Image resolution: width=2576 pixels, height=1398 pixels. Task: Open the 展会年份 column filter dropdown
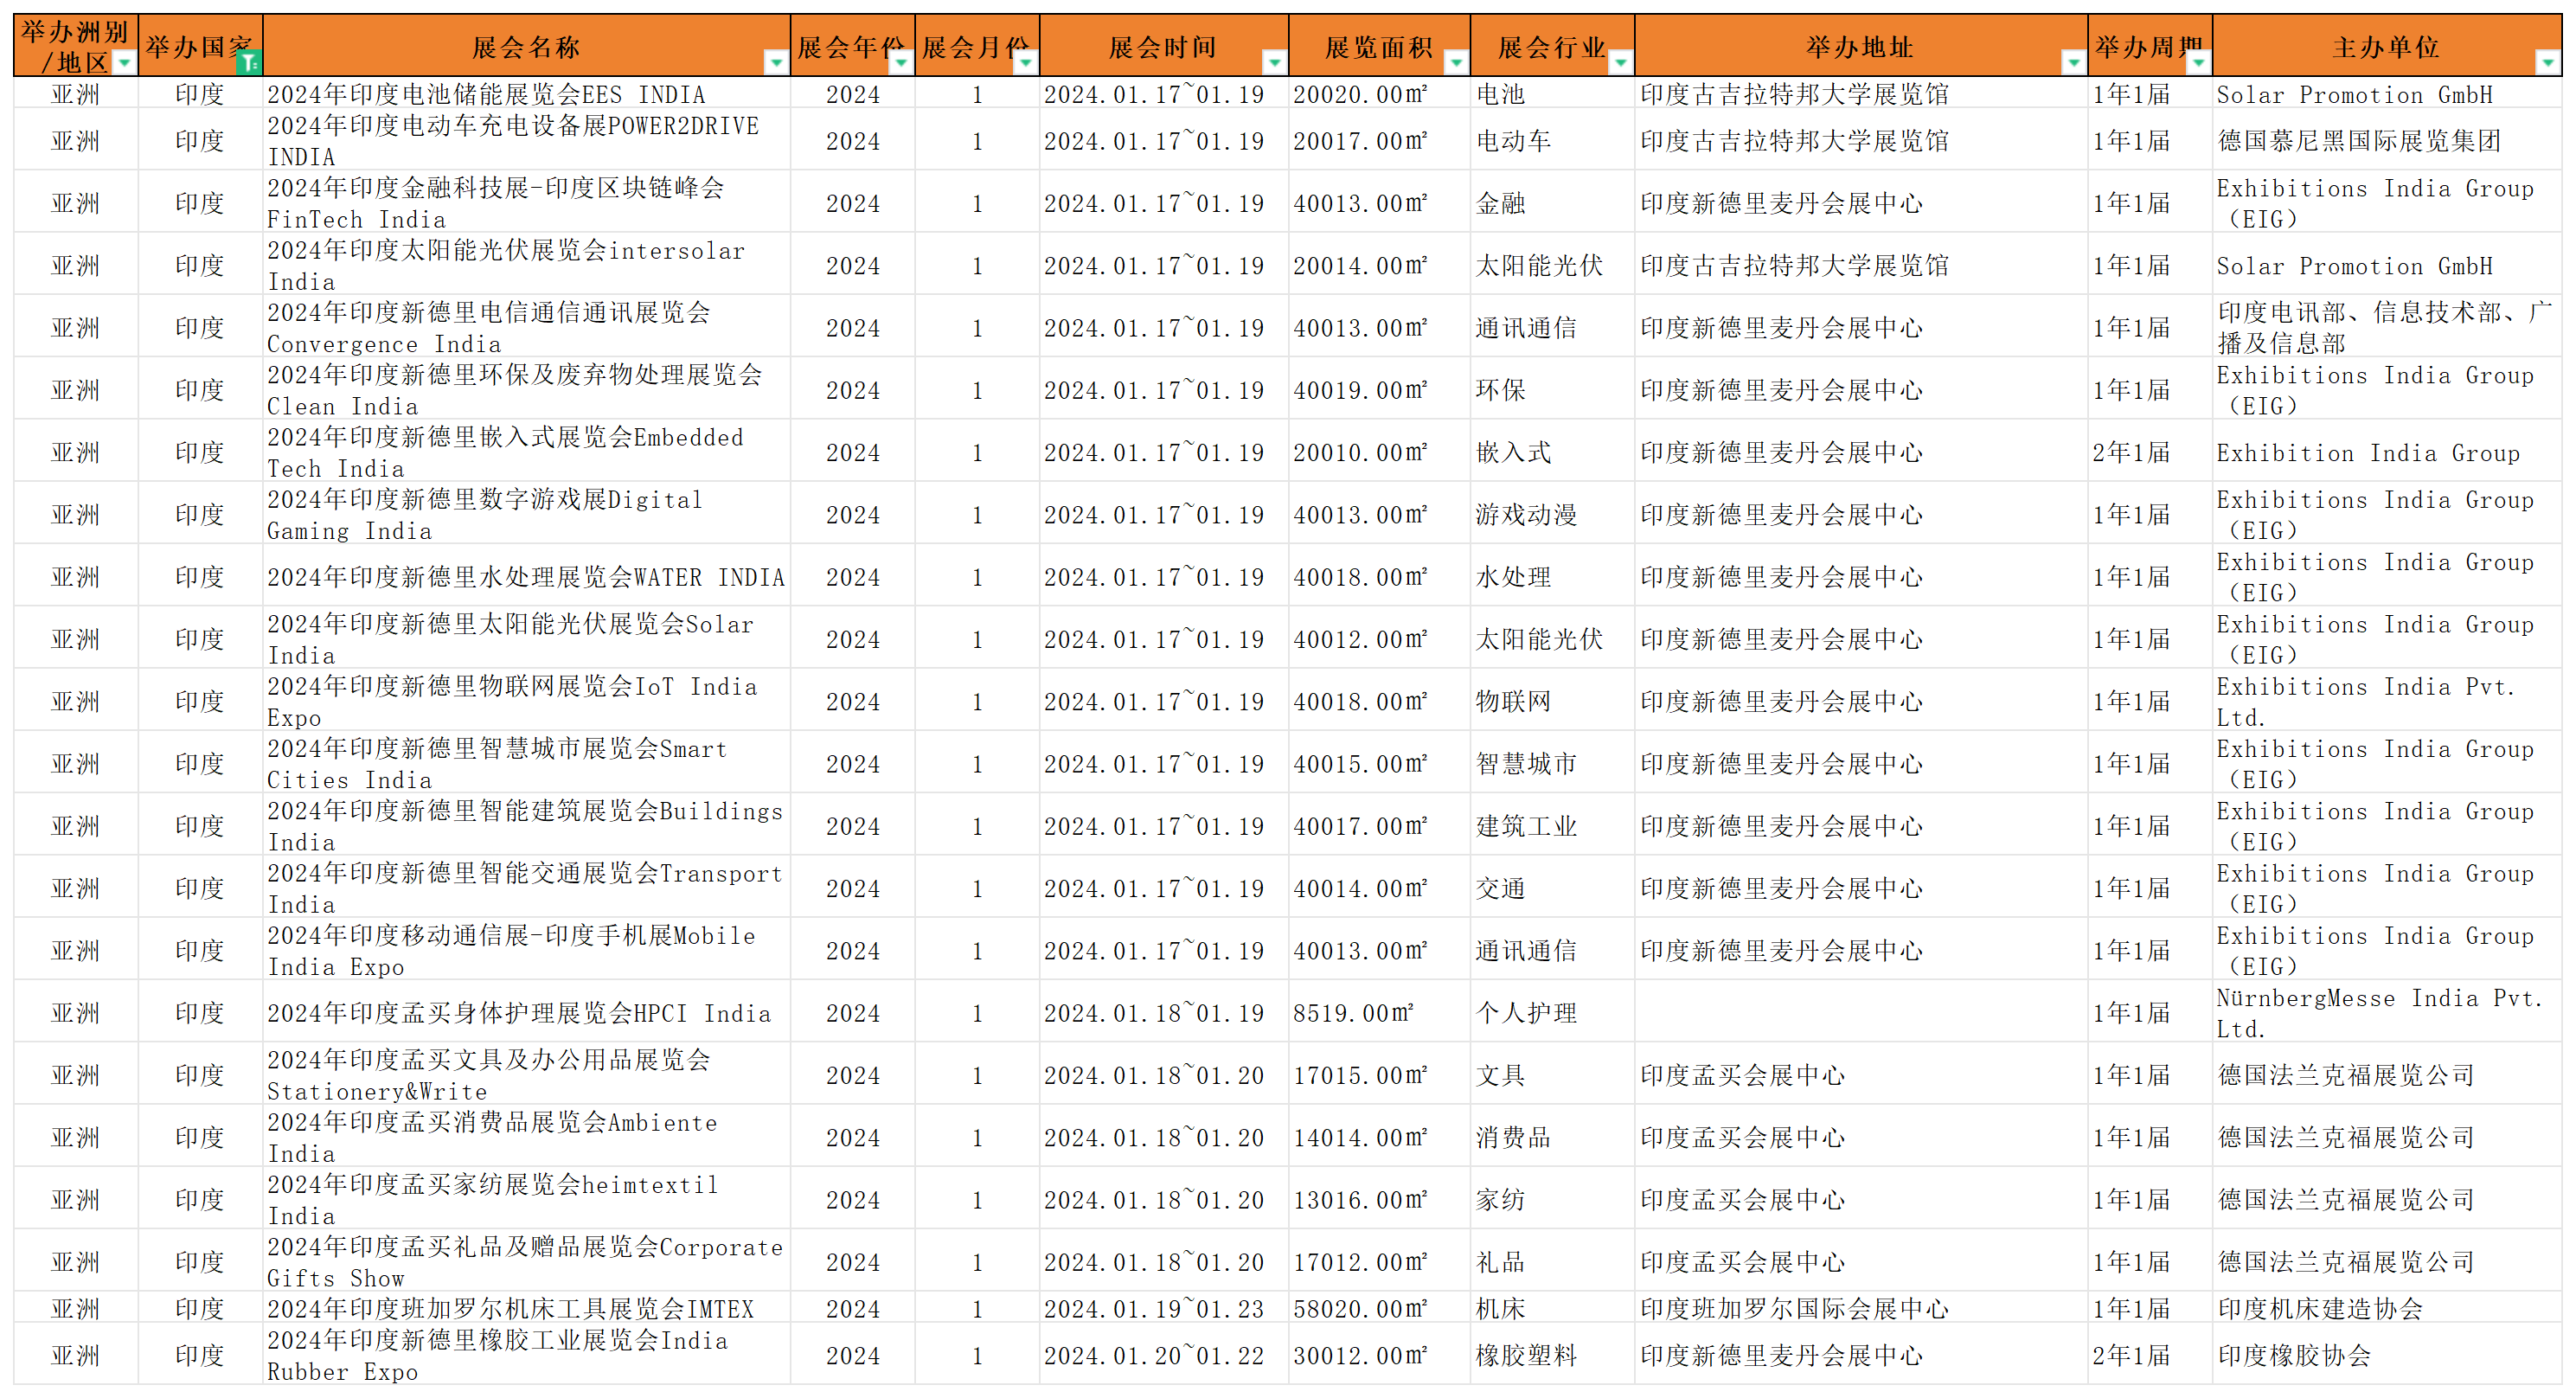coord(901,63)
